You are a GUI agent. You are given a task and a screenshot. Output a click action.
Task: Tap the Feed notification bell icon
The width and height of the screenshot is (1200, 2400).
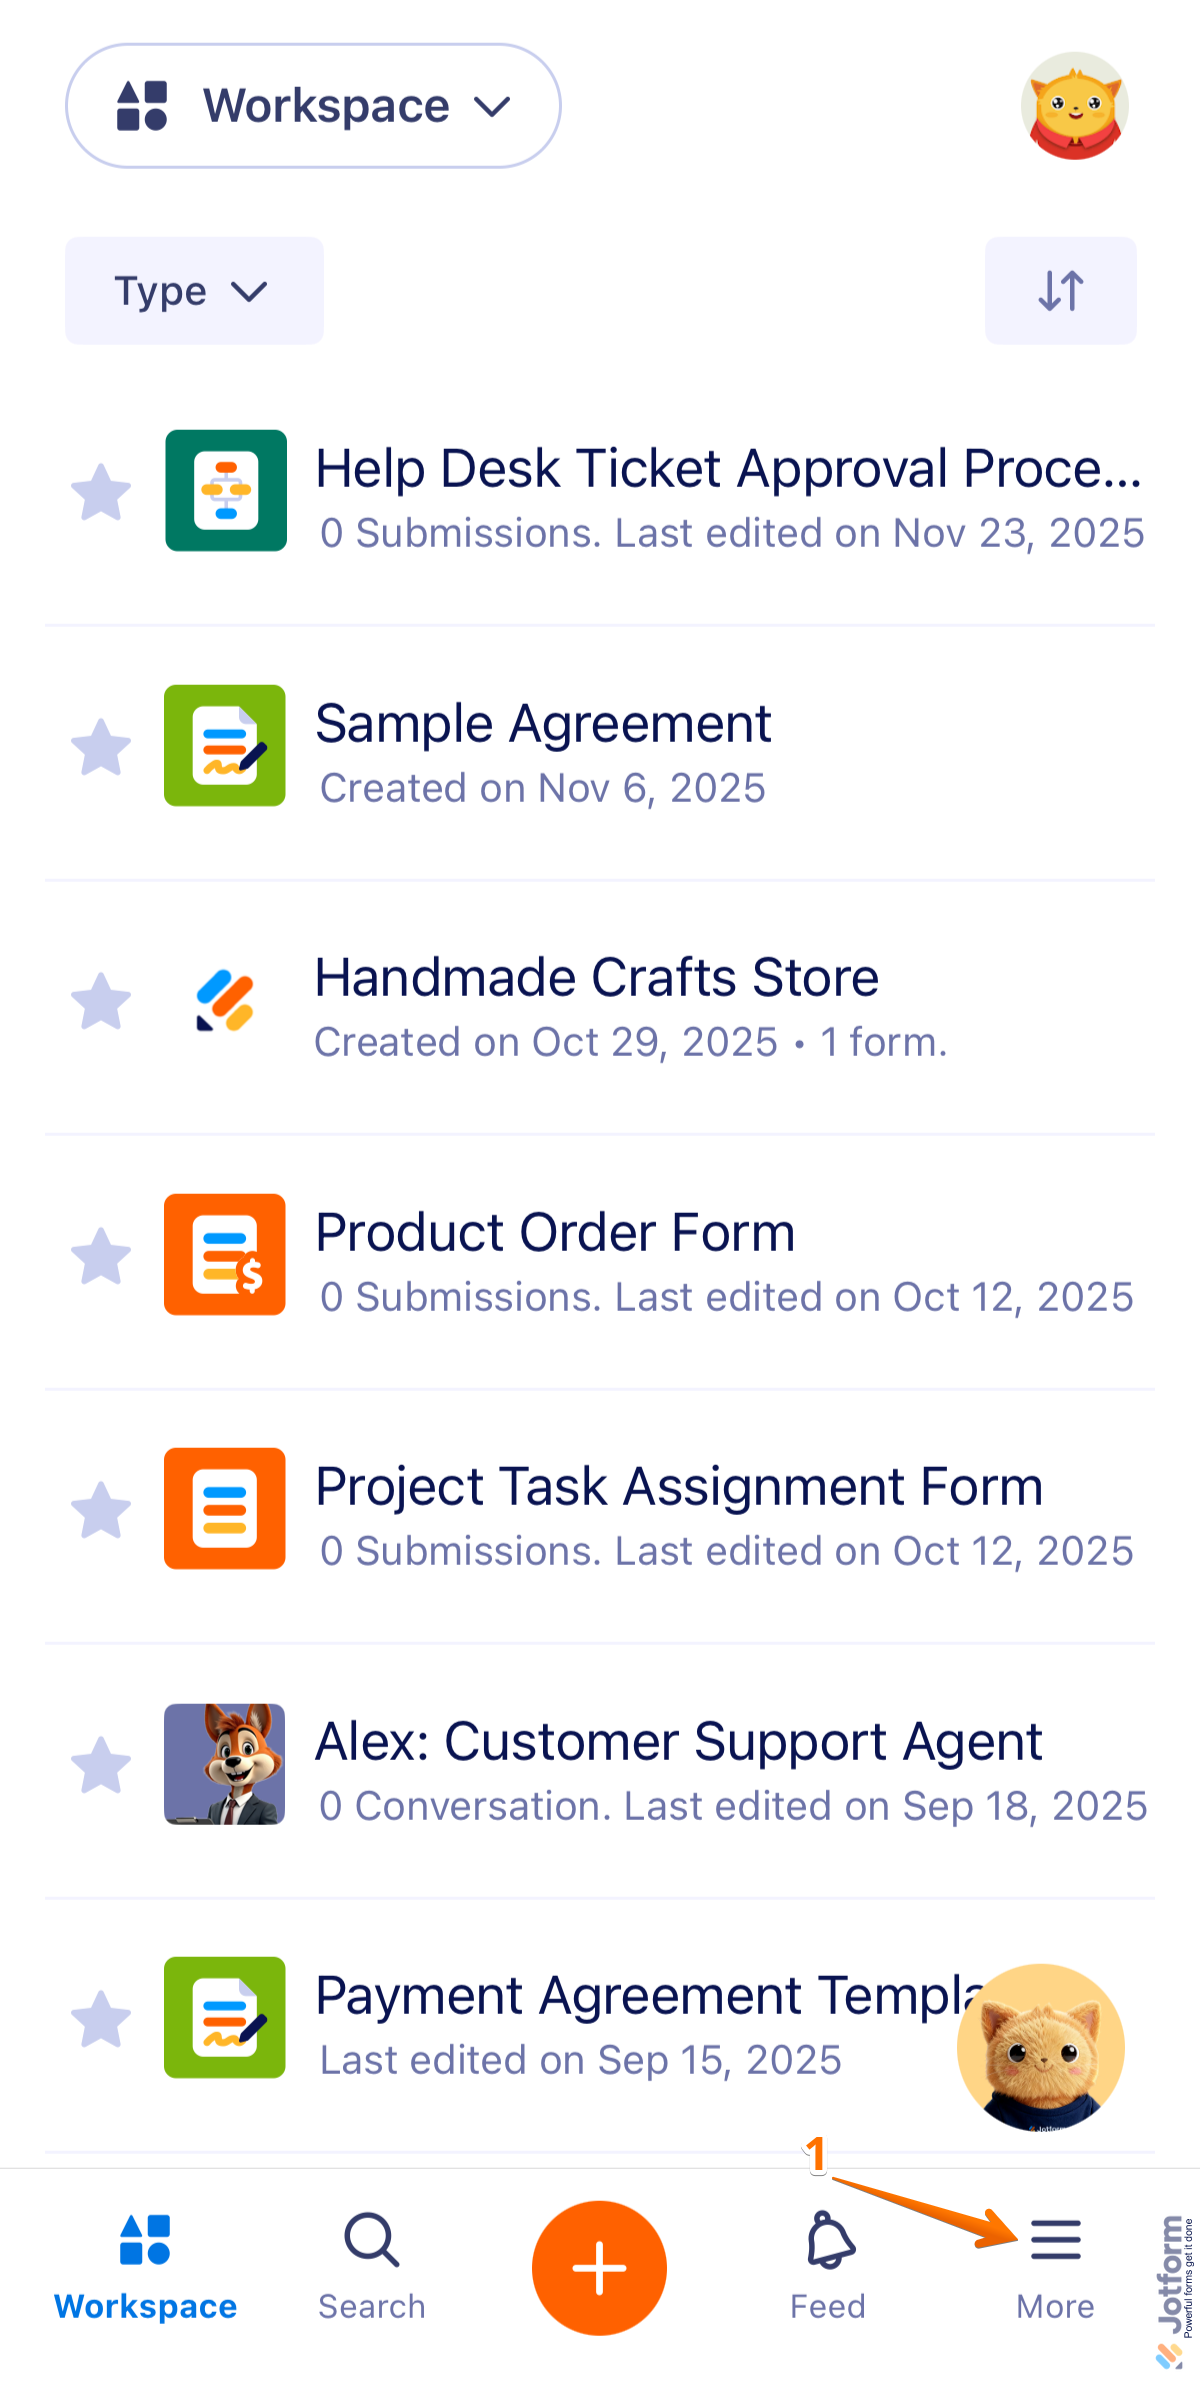tap(827, 2243)
